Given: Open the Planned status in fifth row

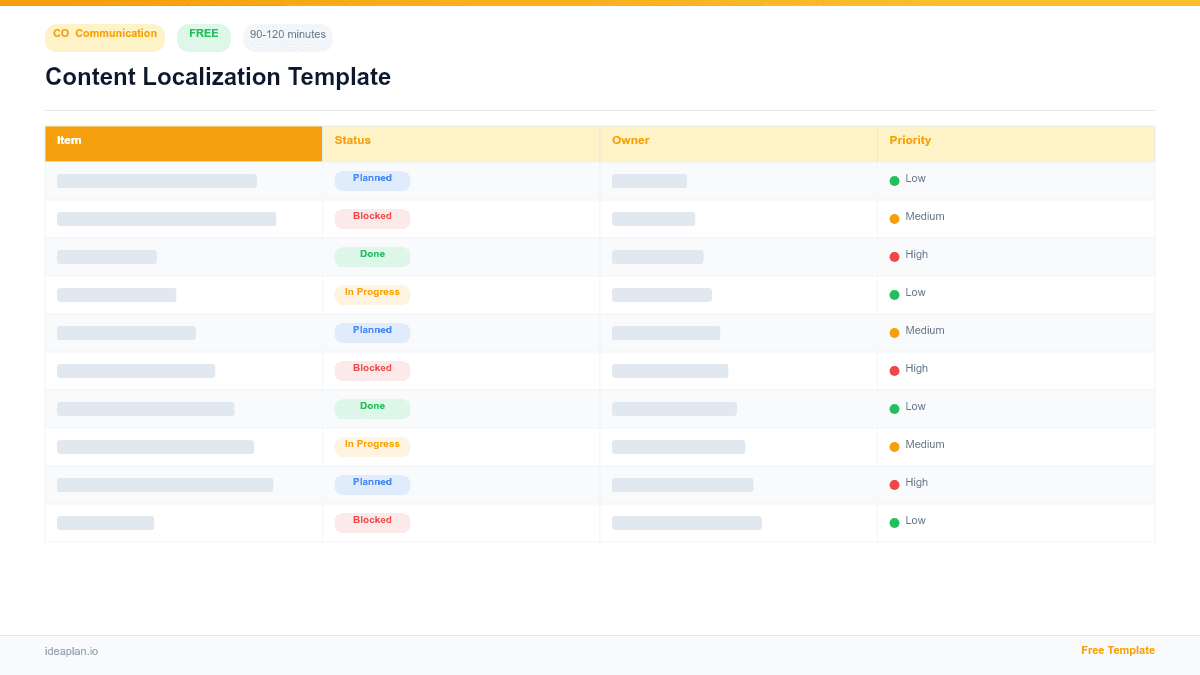Looking at the screenshot, I should tap(372, 331).
